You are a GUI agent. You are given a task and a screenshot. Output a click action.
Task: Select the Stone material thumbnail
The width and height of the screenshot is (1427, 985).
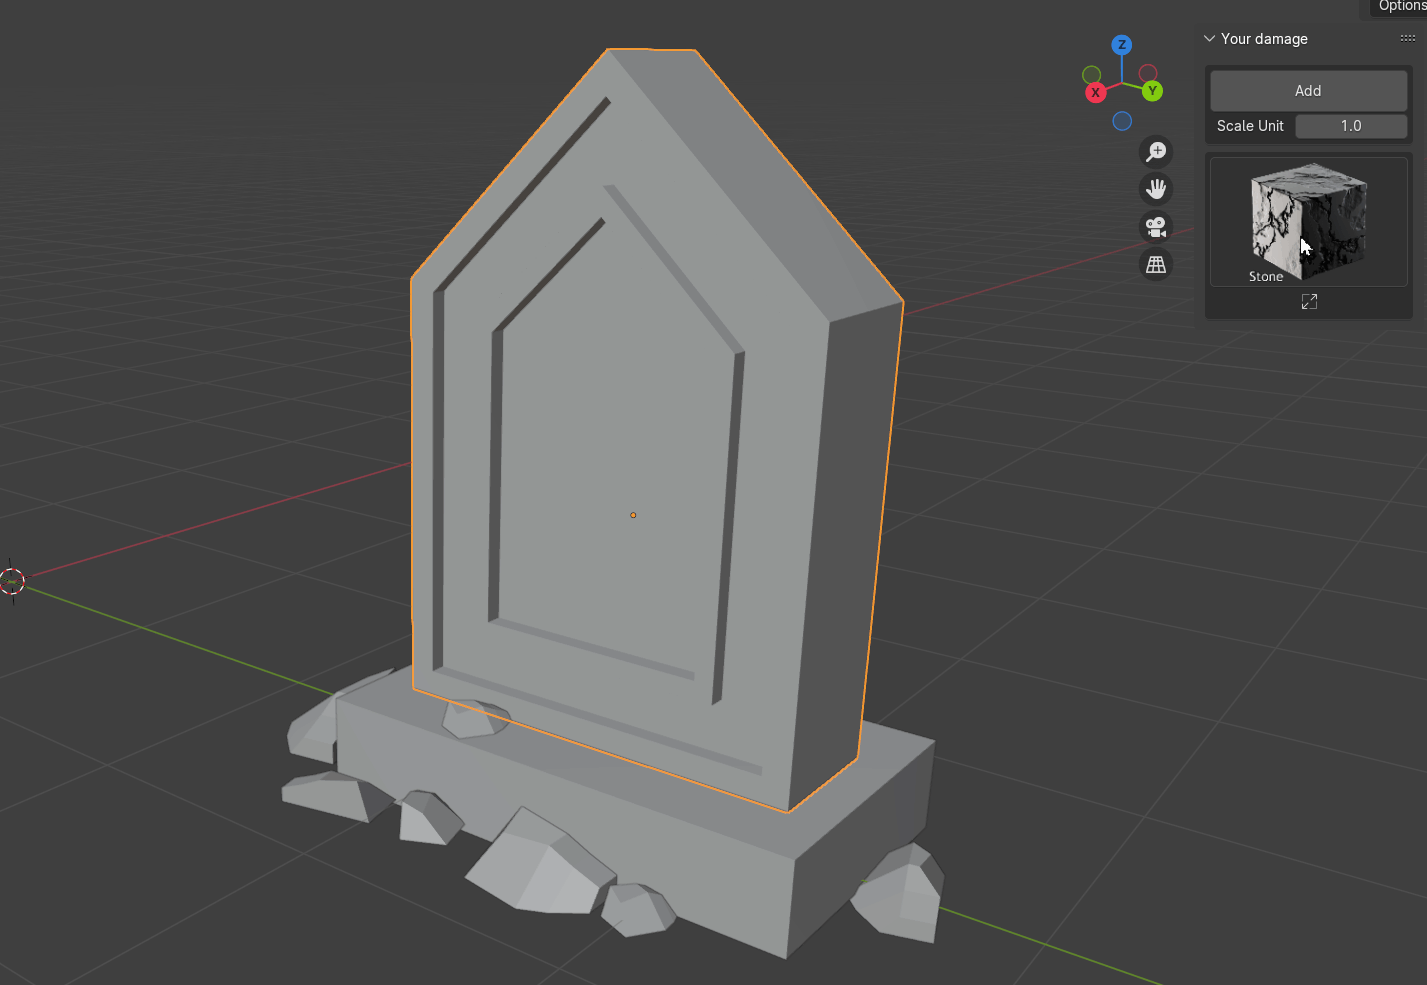click(x=1308, y=221)
